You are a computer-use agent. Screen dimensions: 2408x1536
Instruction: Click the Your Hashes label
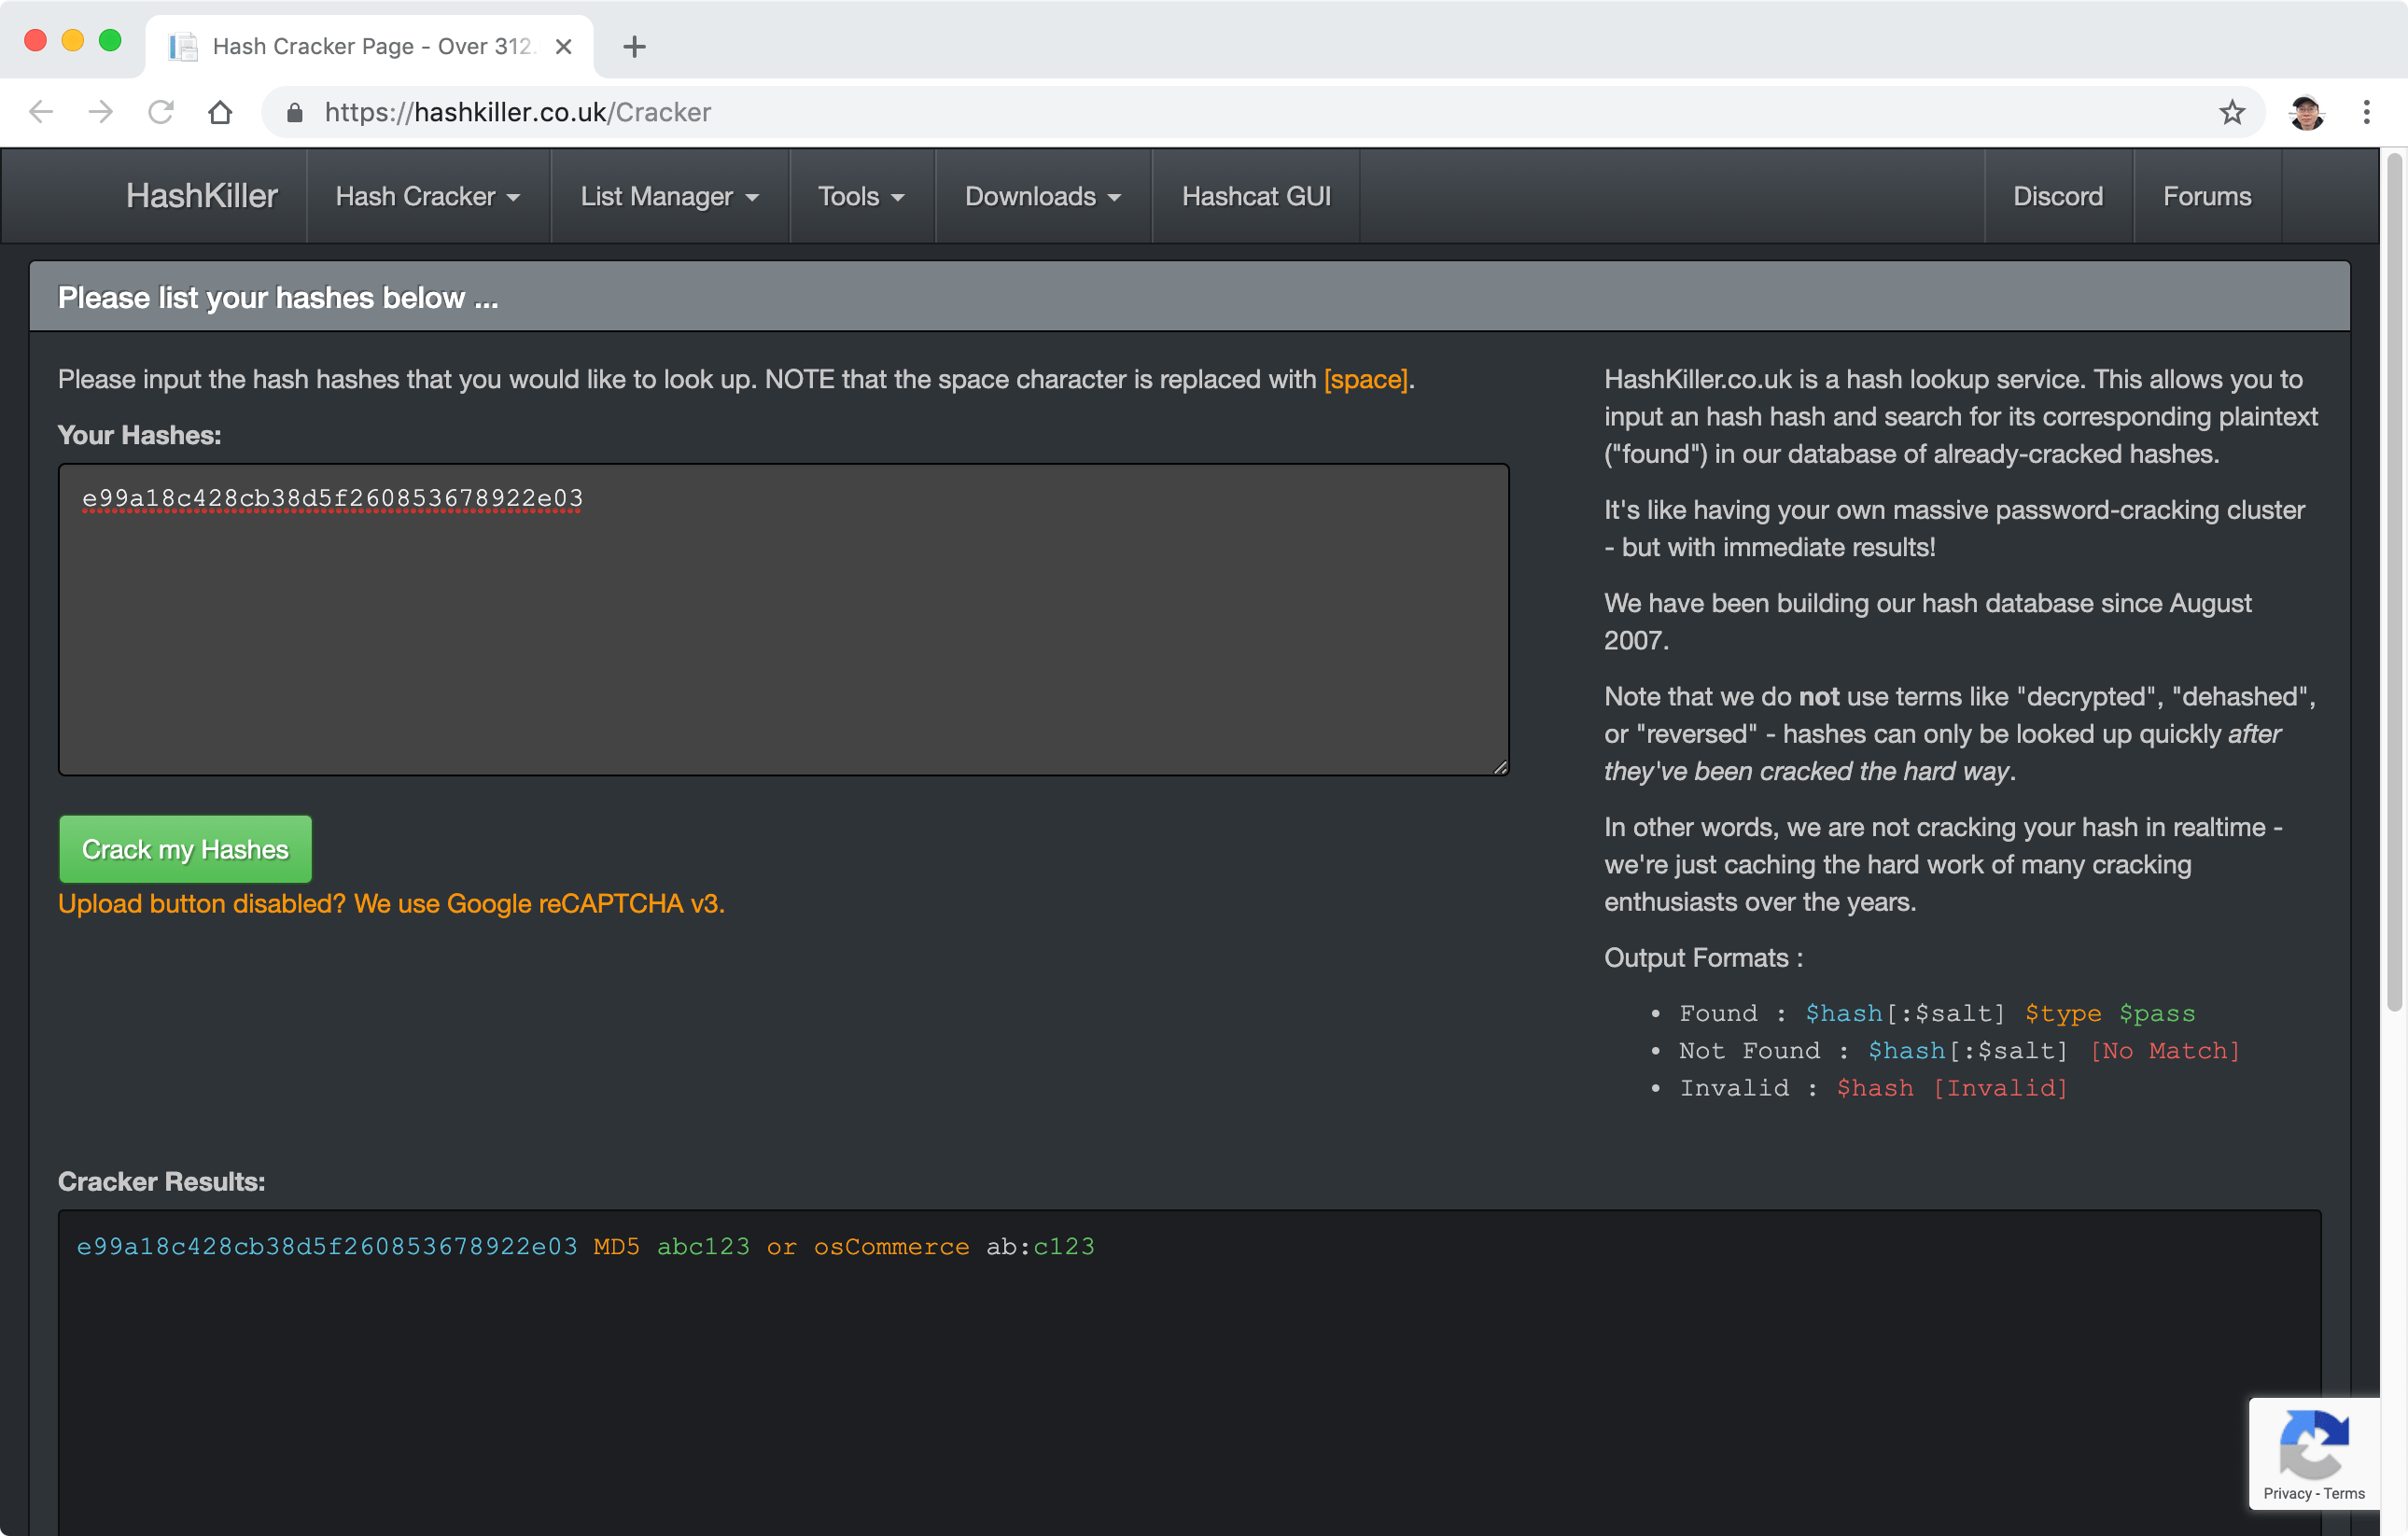coord(139,435)
